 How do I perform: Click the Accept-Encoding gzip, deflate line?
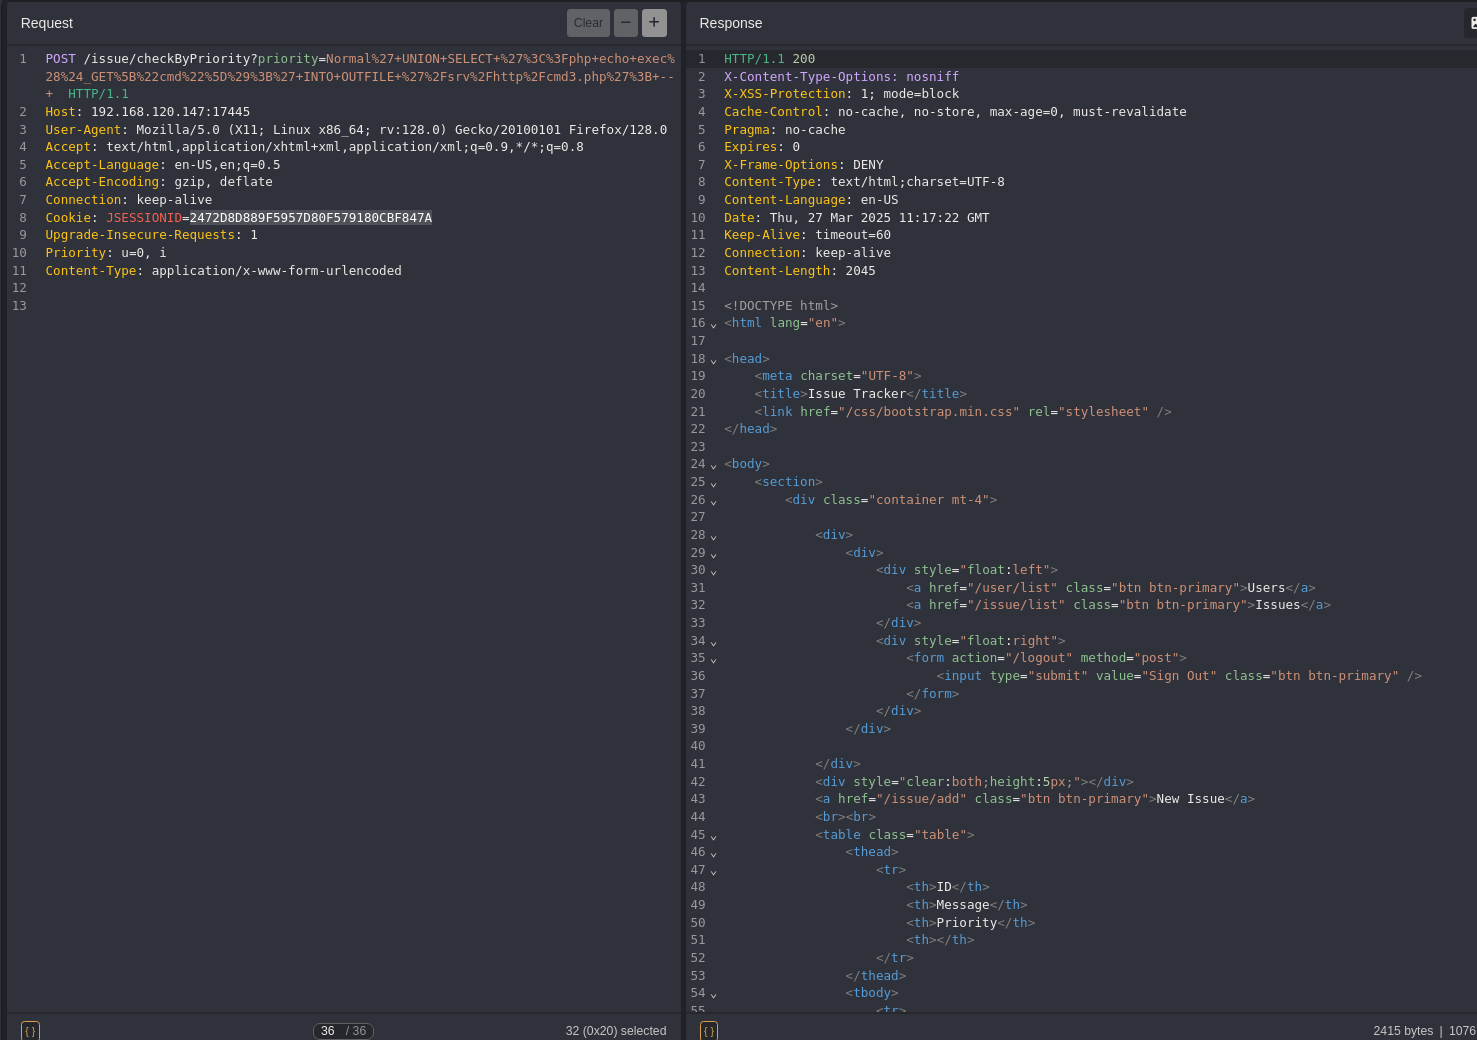click(x=159, y=182)
